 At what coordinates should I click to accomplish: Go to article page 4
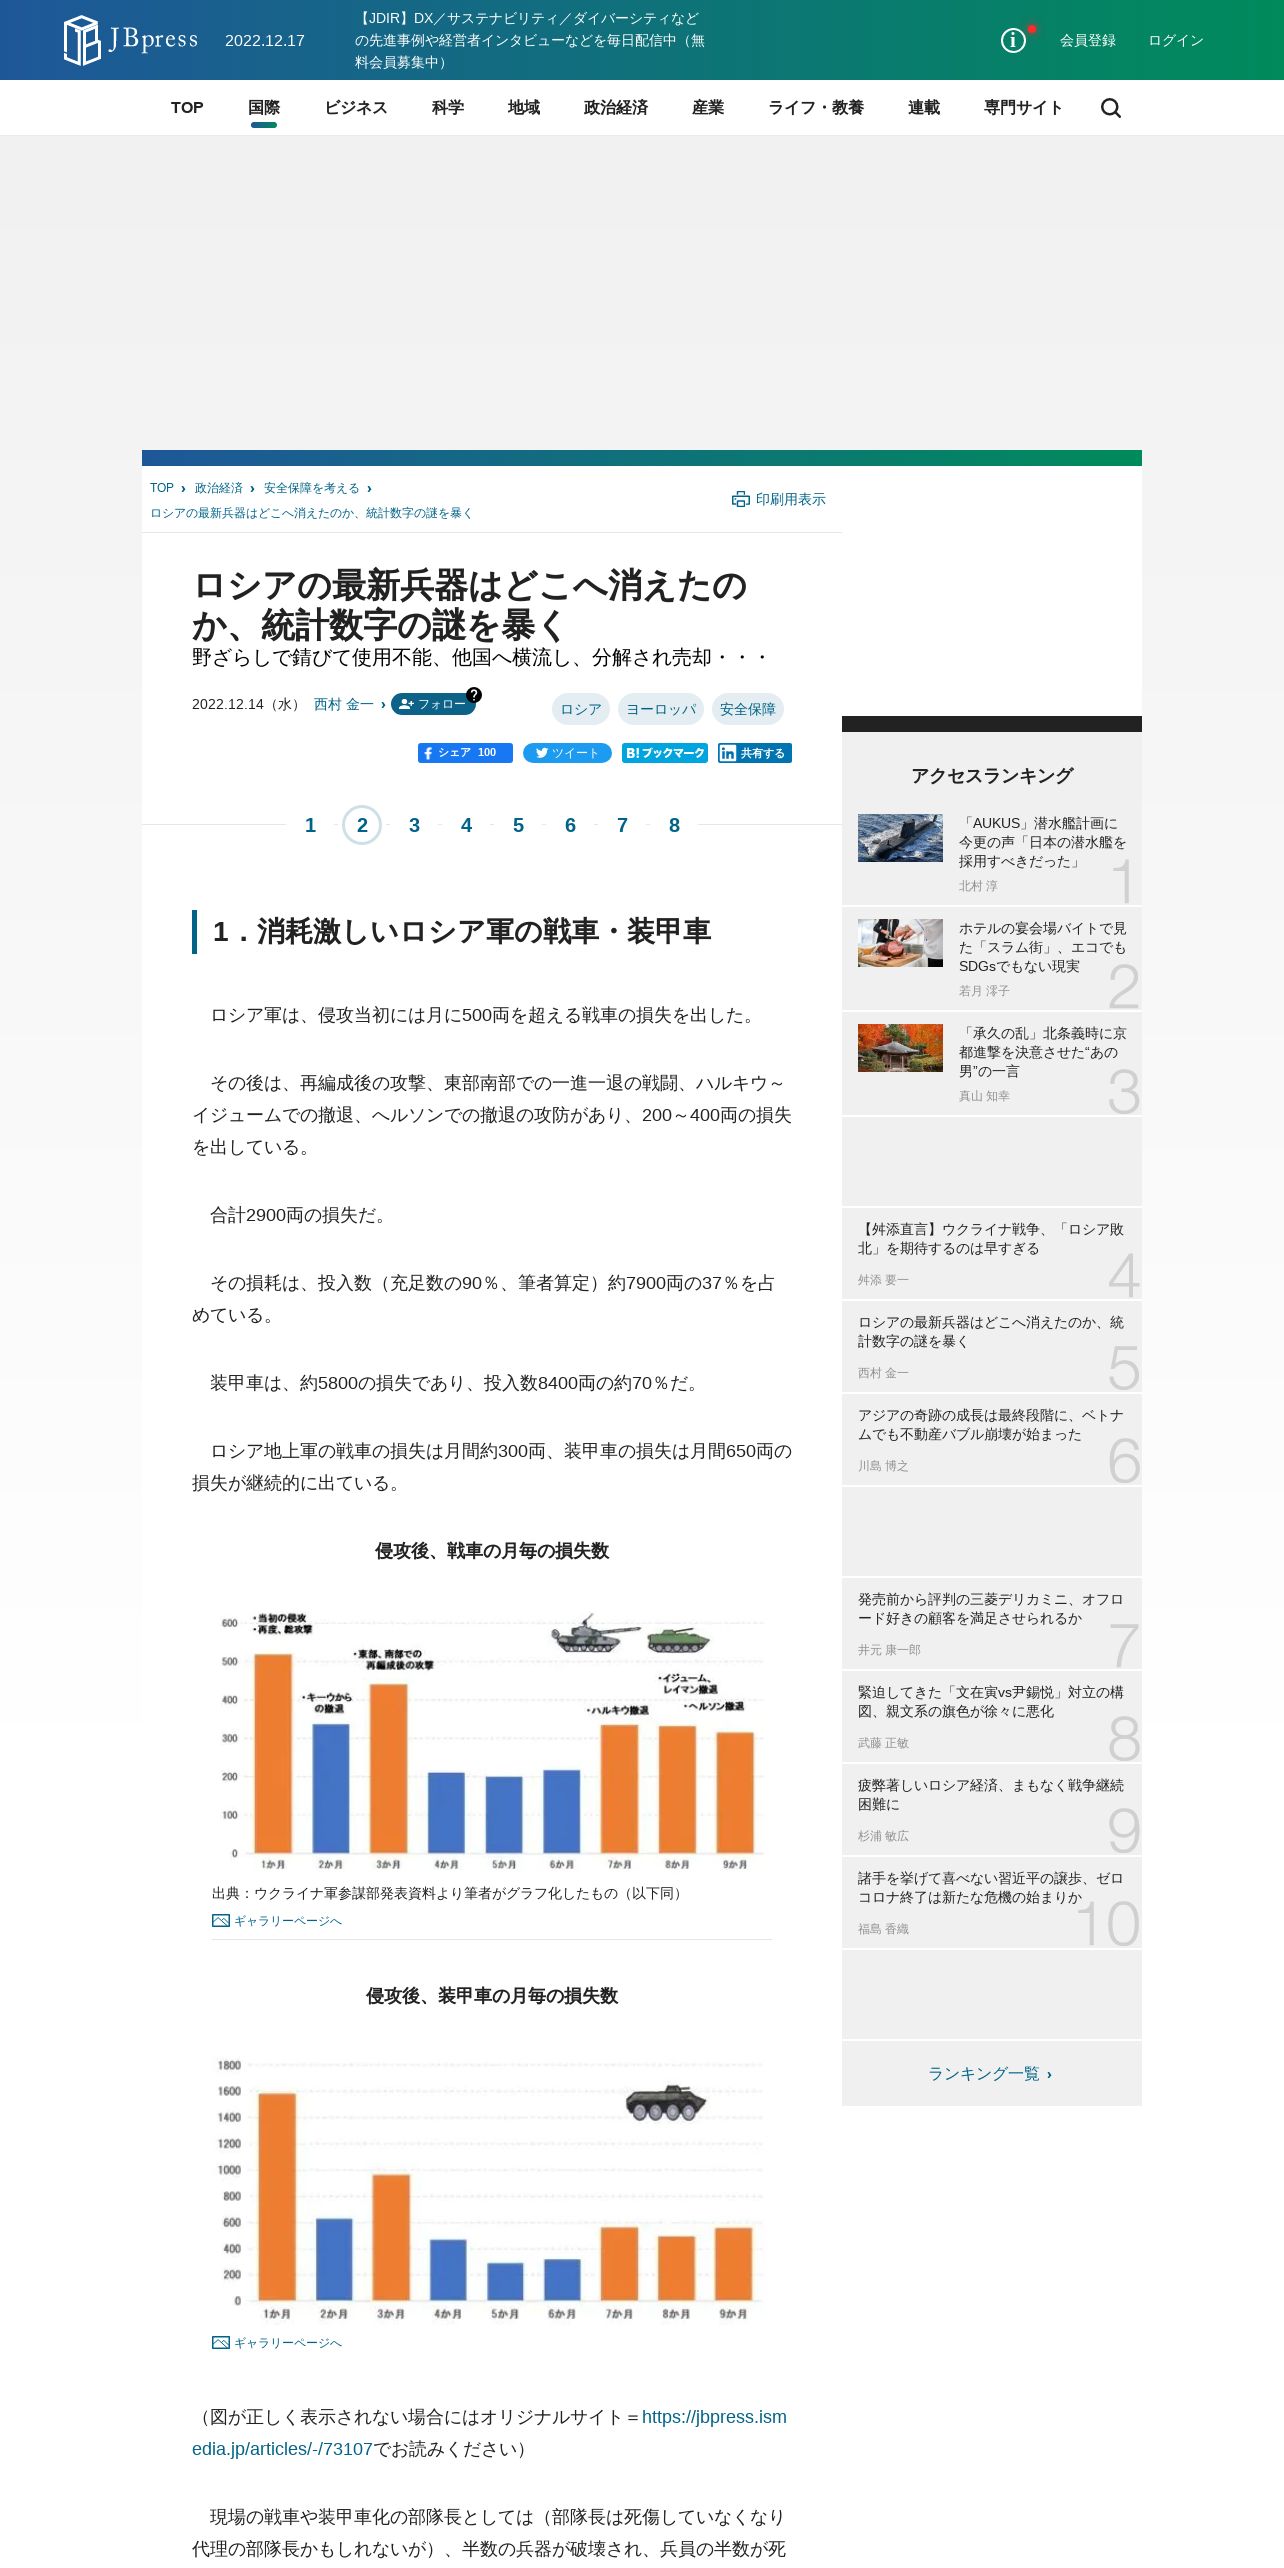click(466, 825)
